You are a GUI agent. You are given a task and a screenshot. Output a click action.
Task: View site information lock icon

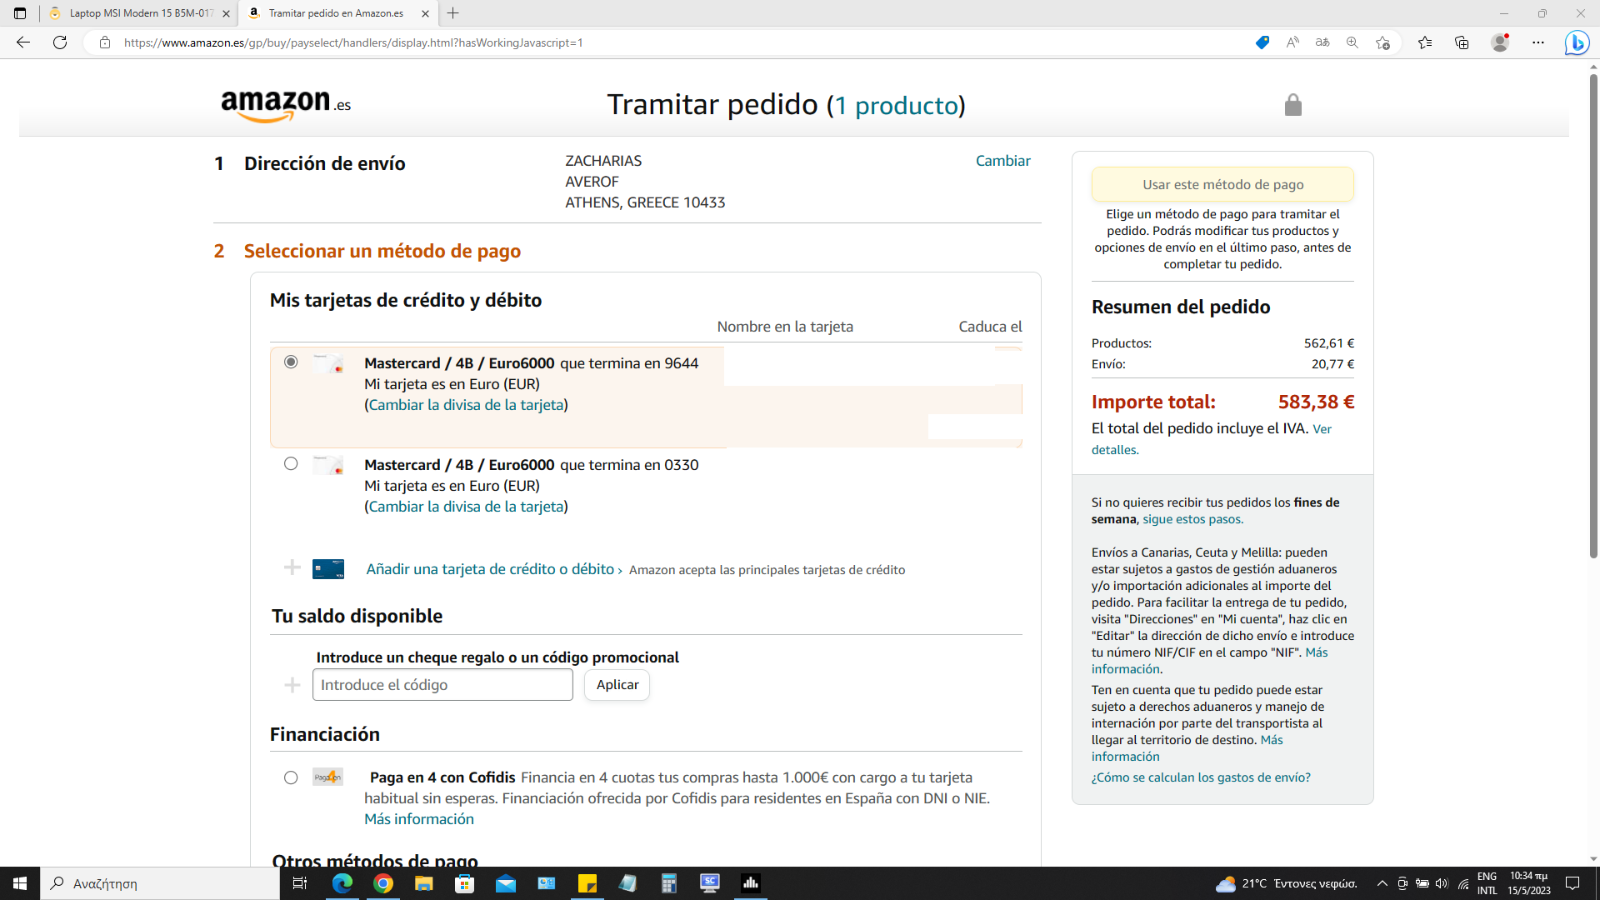105,42
